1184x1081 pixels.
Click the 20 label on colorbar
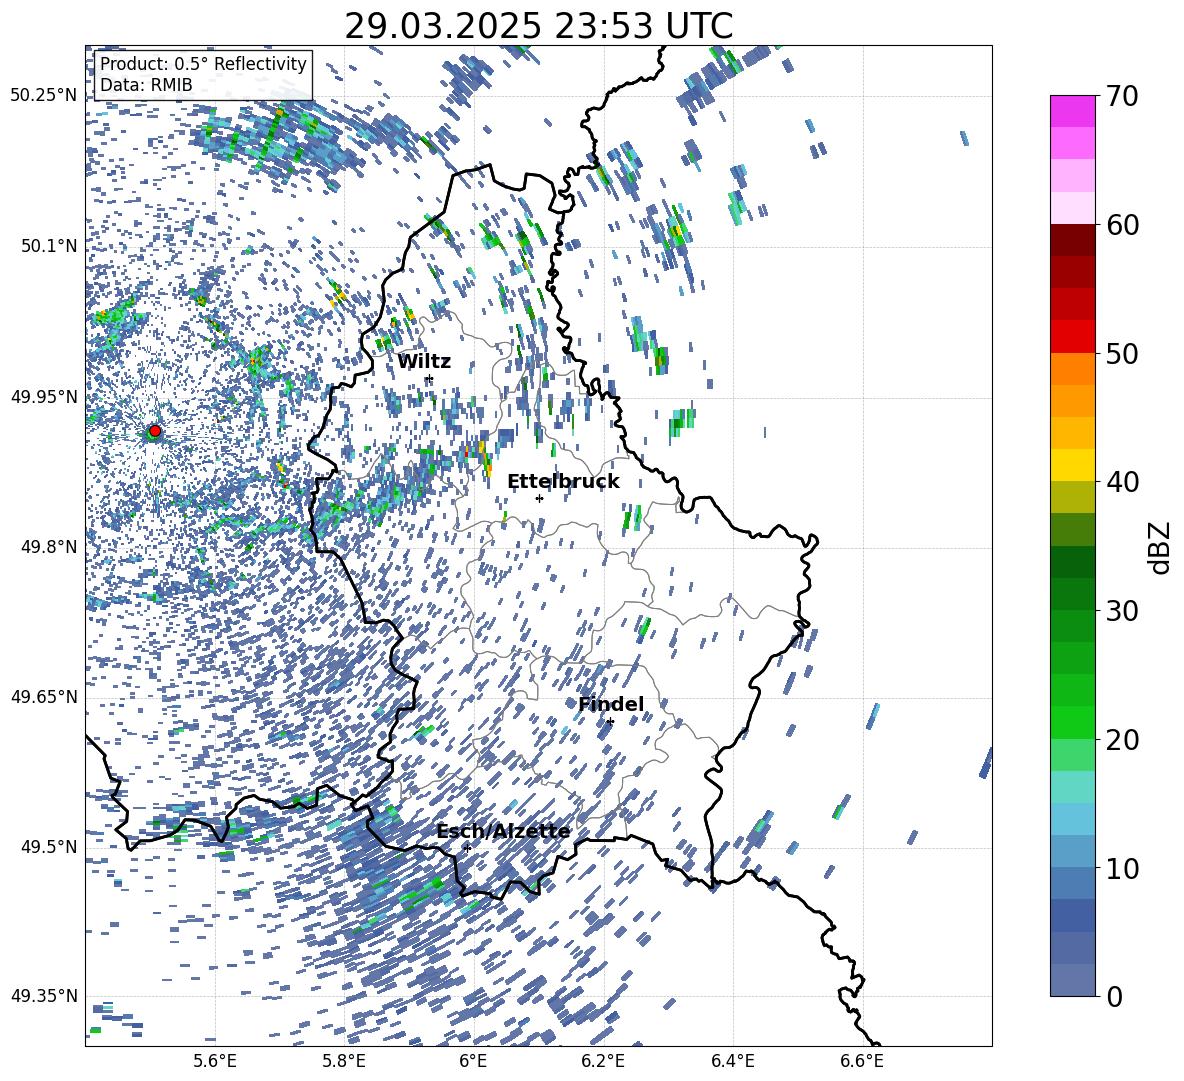(1121, 739)
